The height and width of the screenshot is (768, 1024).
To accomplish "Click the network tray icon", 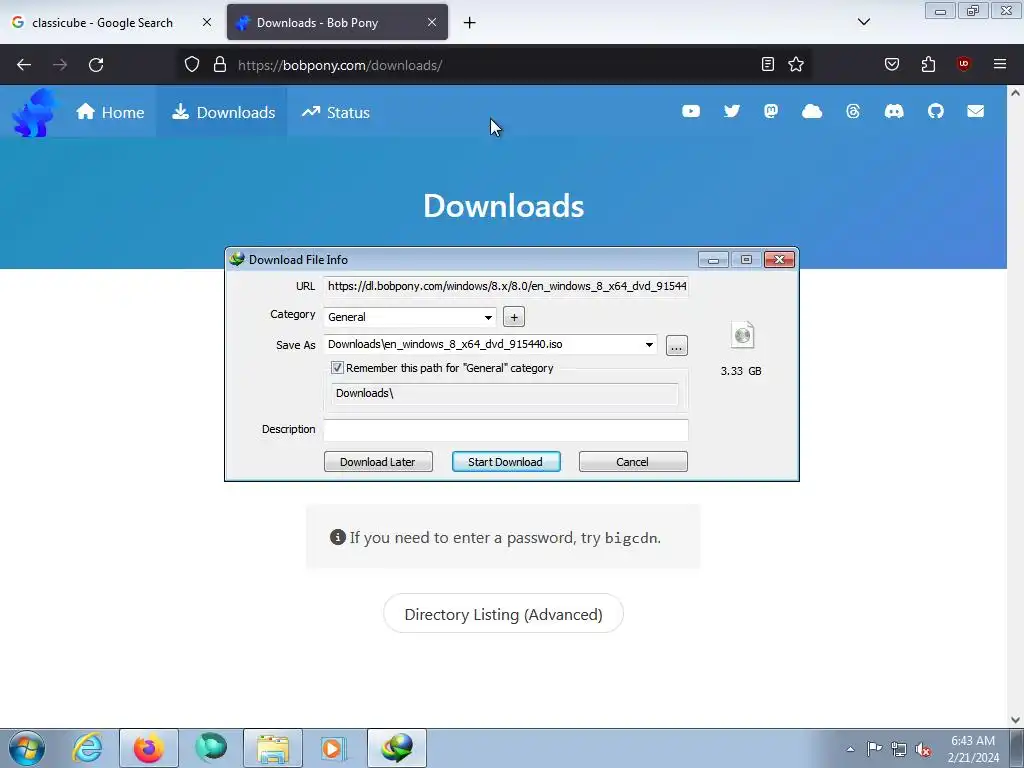I will [899, 749].
